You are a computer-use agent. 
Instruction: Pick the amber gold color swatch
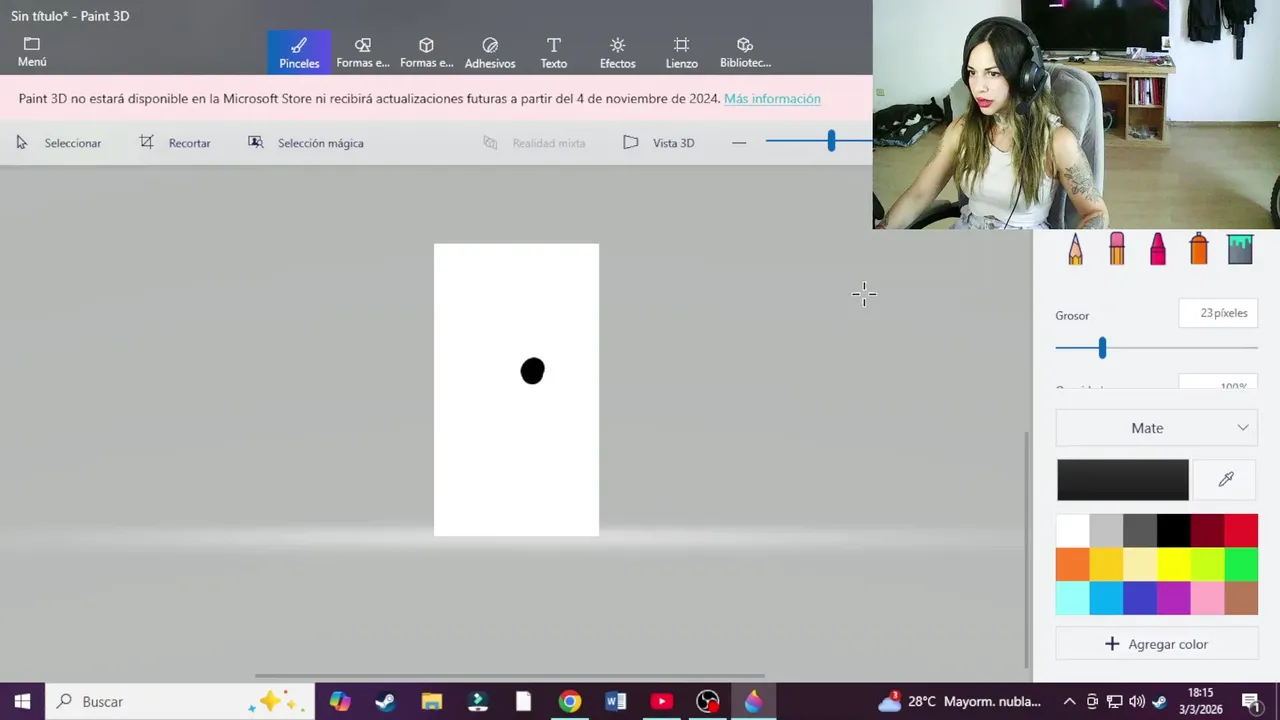(x=1106, y=565)
